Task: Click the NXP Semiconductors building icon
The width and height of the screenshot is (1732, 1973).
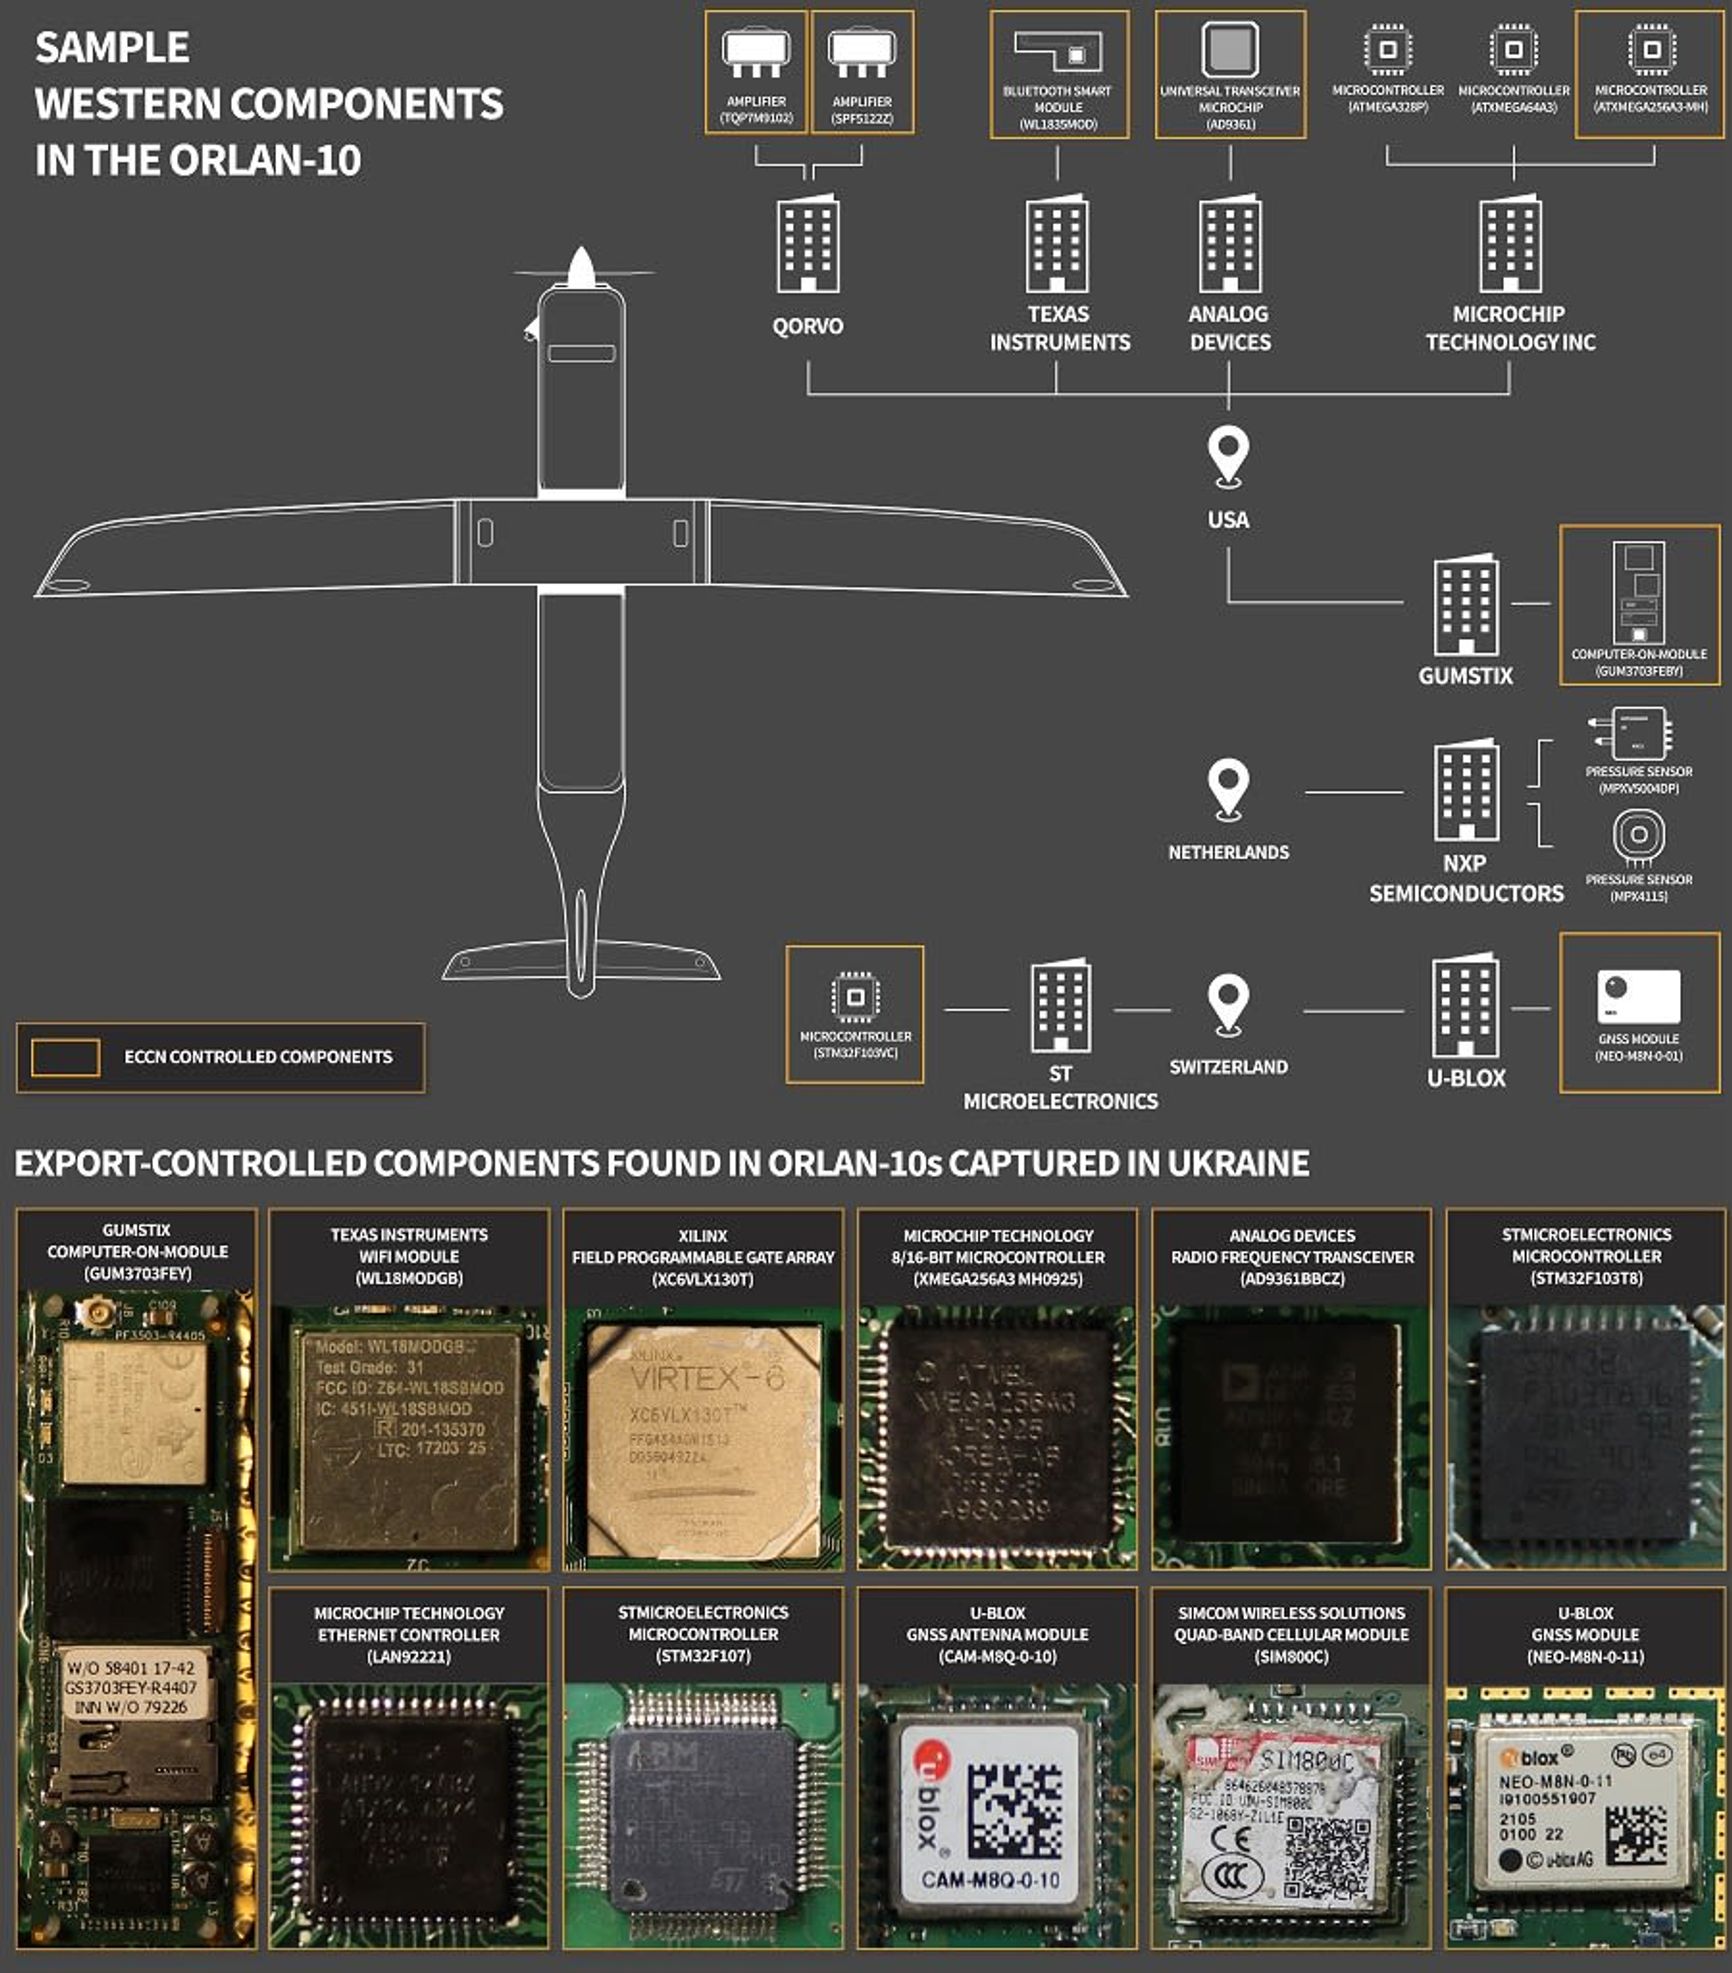Action: [x=1468, y=790]
